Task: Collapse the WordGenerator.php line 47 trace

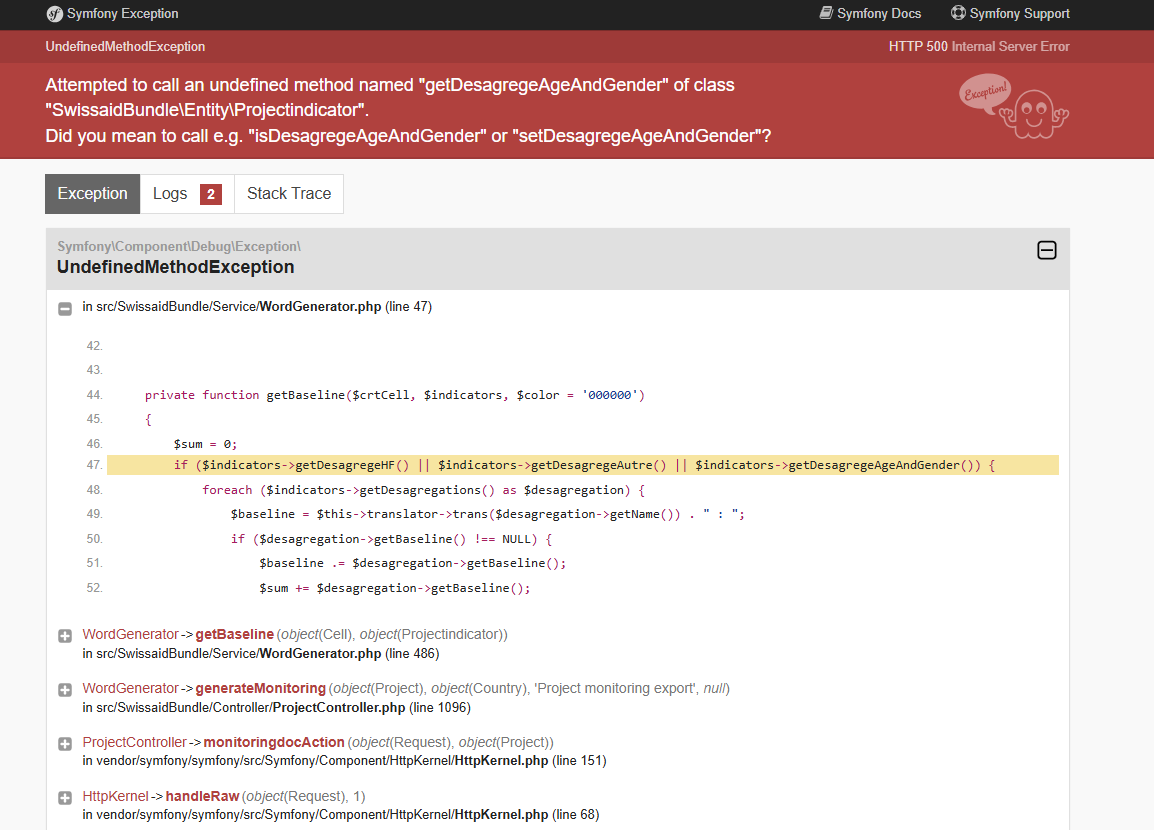Action: (x=65, y=309)
